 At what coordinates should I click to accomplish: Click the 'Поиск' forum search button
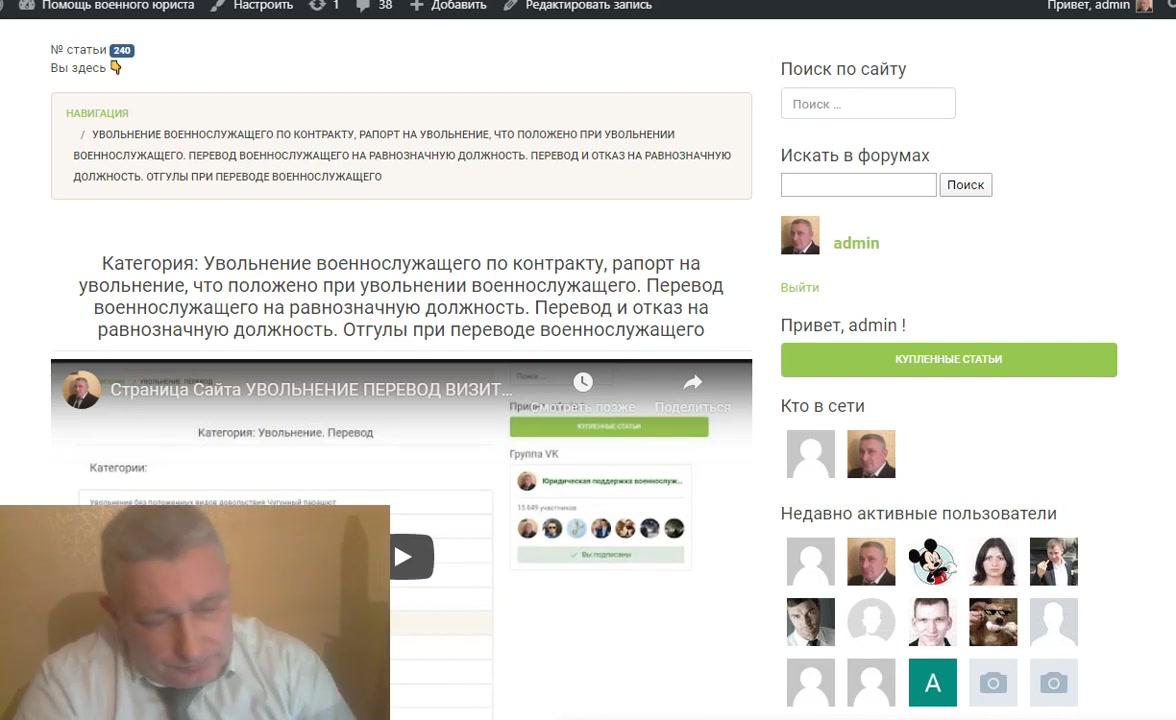965,184
